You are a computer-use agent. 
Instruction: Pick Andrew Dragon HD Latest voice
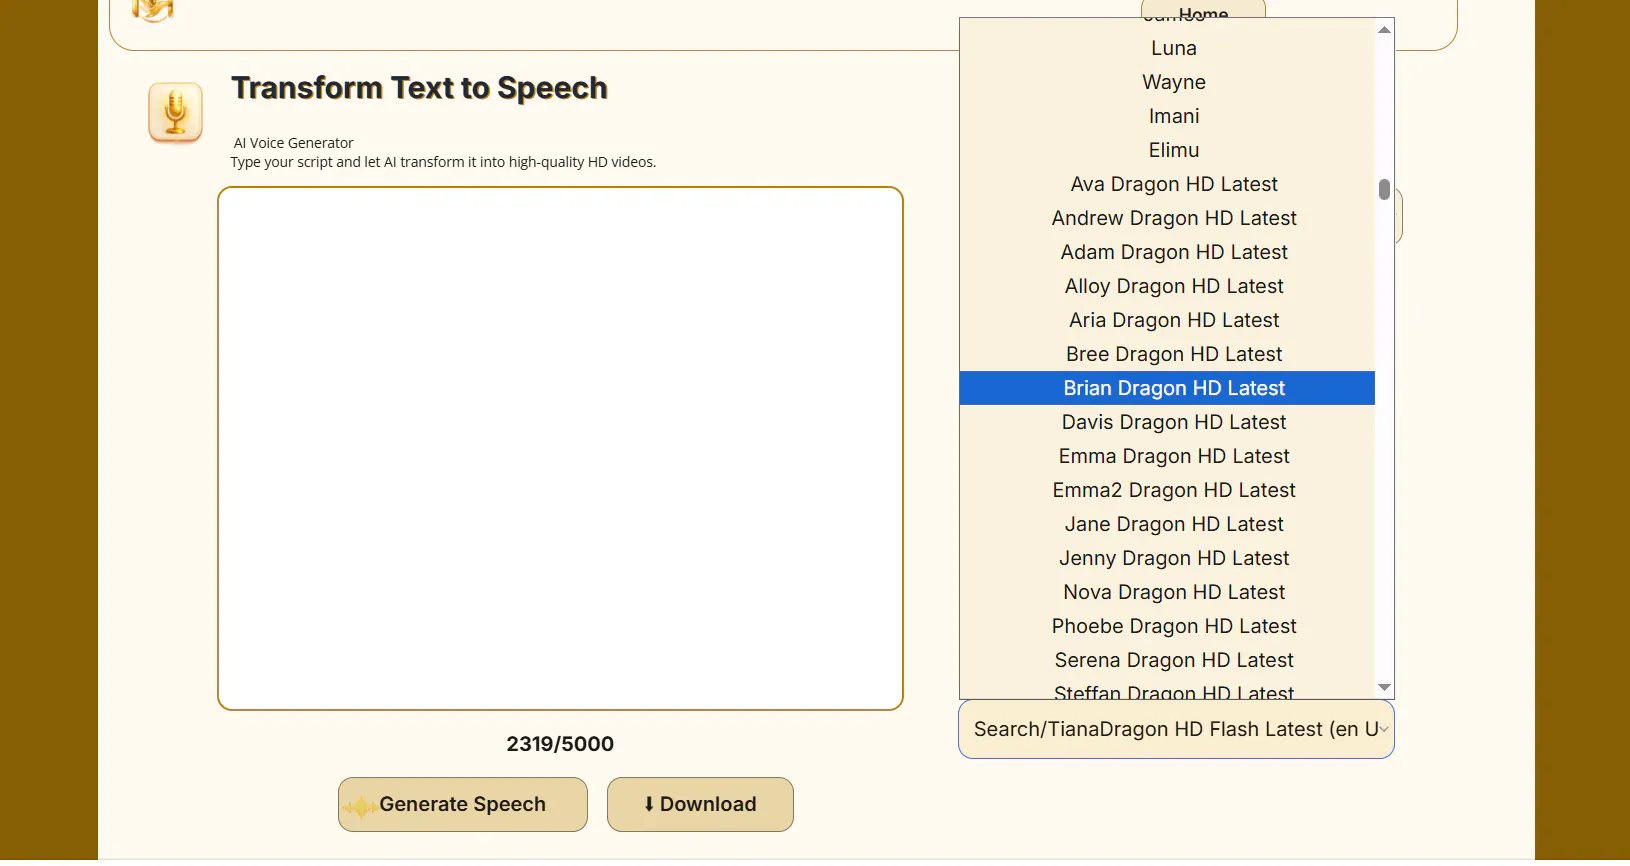1167,218
